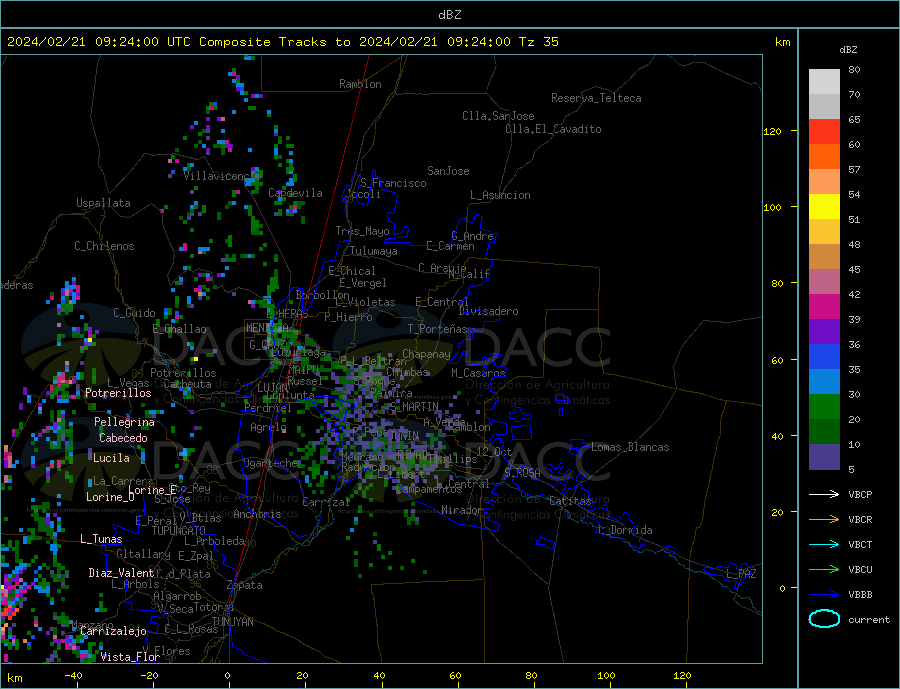Click the orange VBCR arrow in legend
This screenshot has height=689, width=900.
(x=824, y=520)
